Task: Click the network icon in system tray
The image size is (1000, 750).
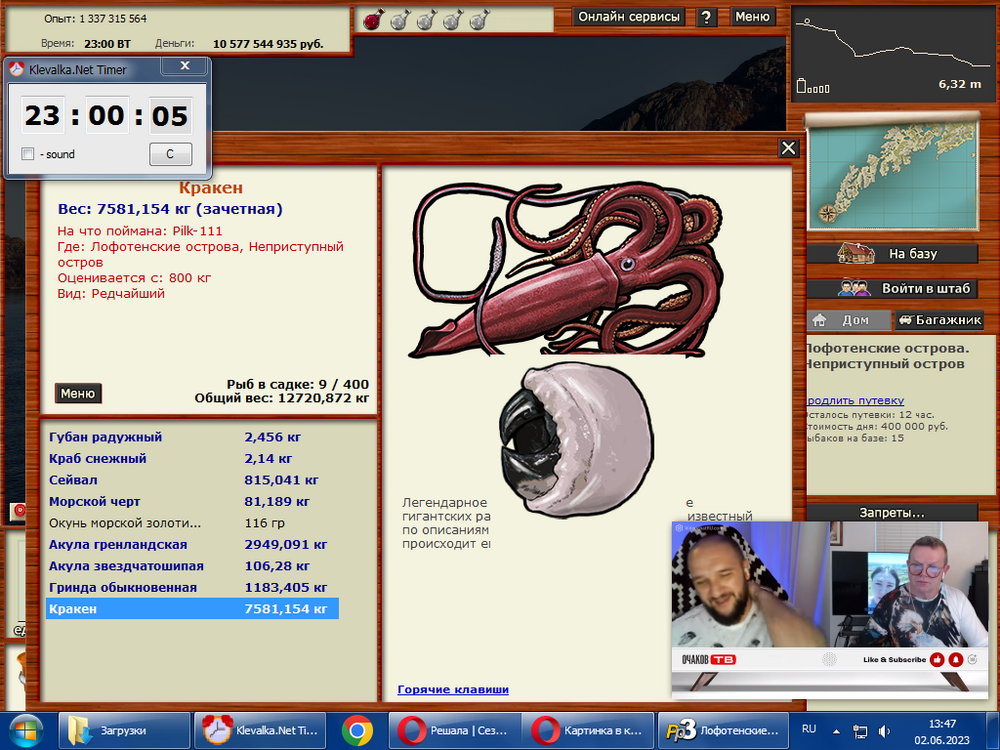Action: pos(859,731)
